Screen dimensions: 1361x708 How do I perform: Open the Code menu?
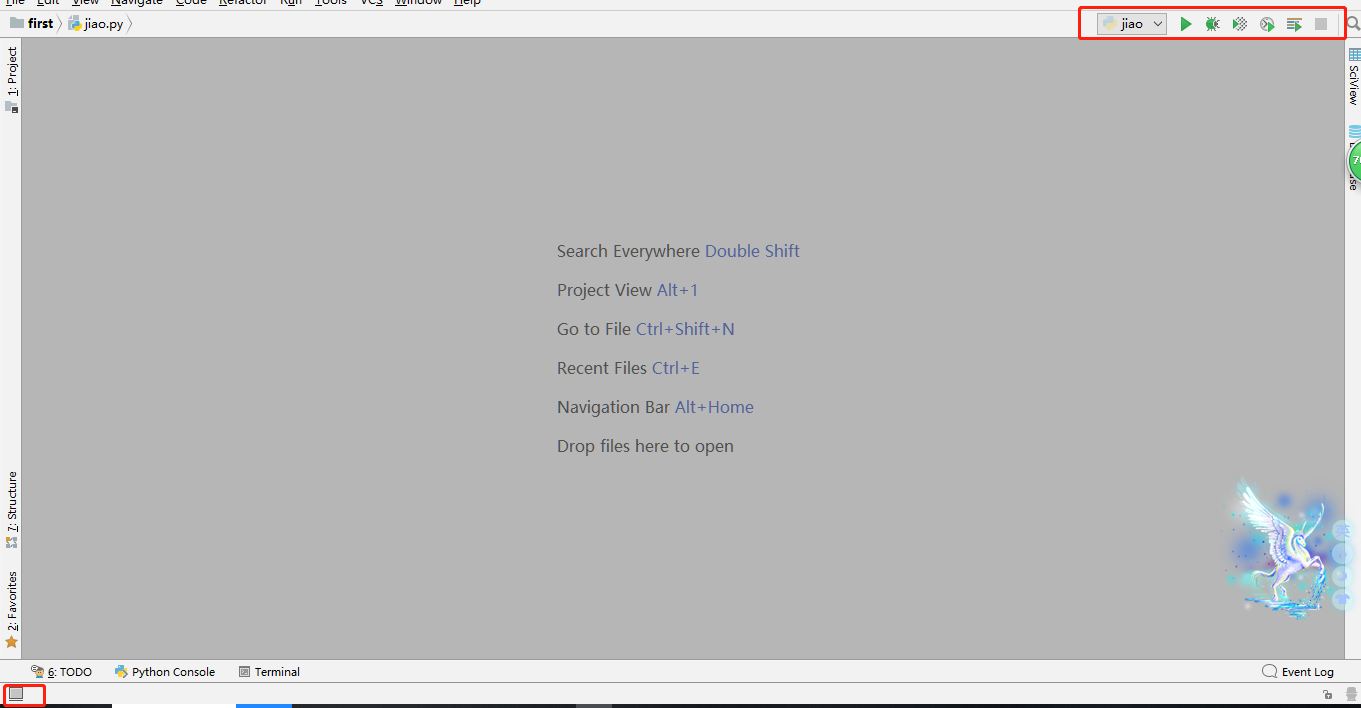tap(191, 3)
